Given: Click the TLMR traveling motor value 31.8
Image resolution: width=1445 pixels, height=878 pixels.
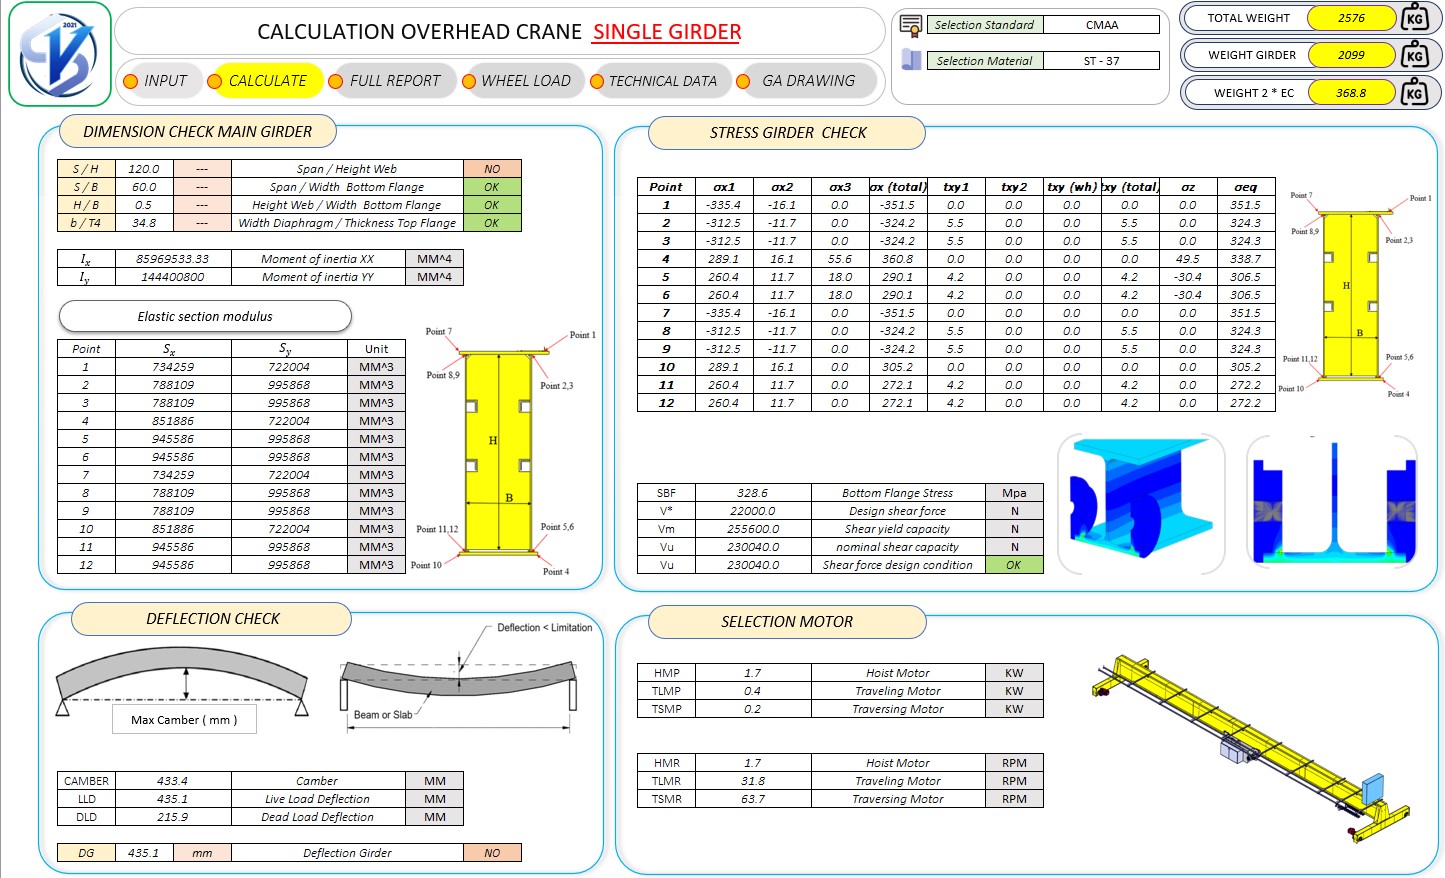Looking at the screenshot, I should coord(752,781).
